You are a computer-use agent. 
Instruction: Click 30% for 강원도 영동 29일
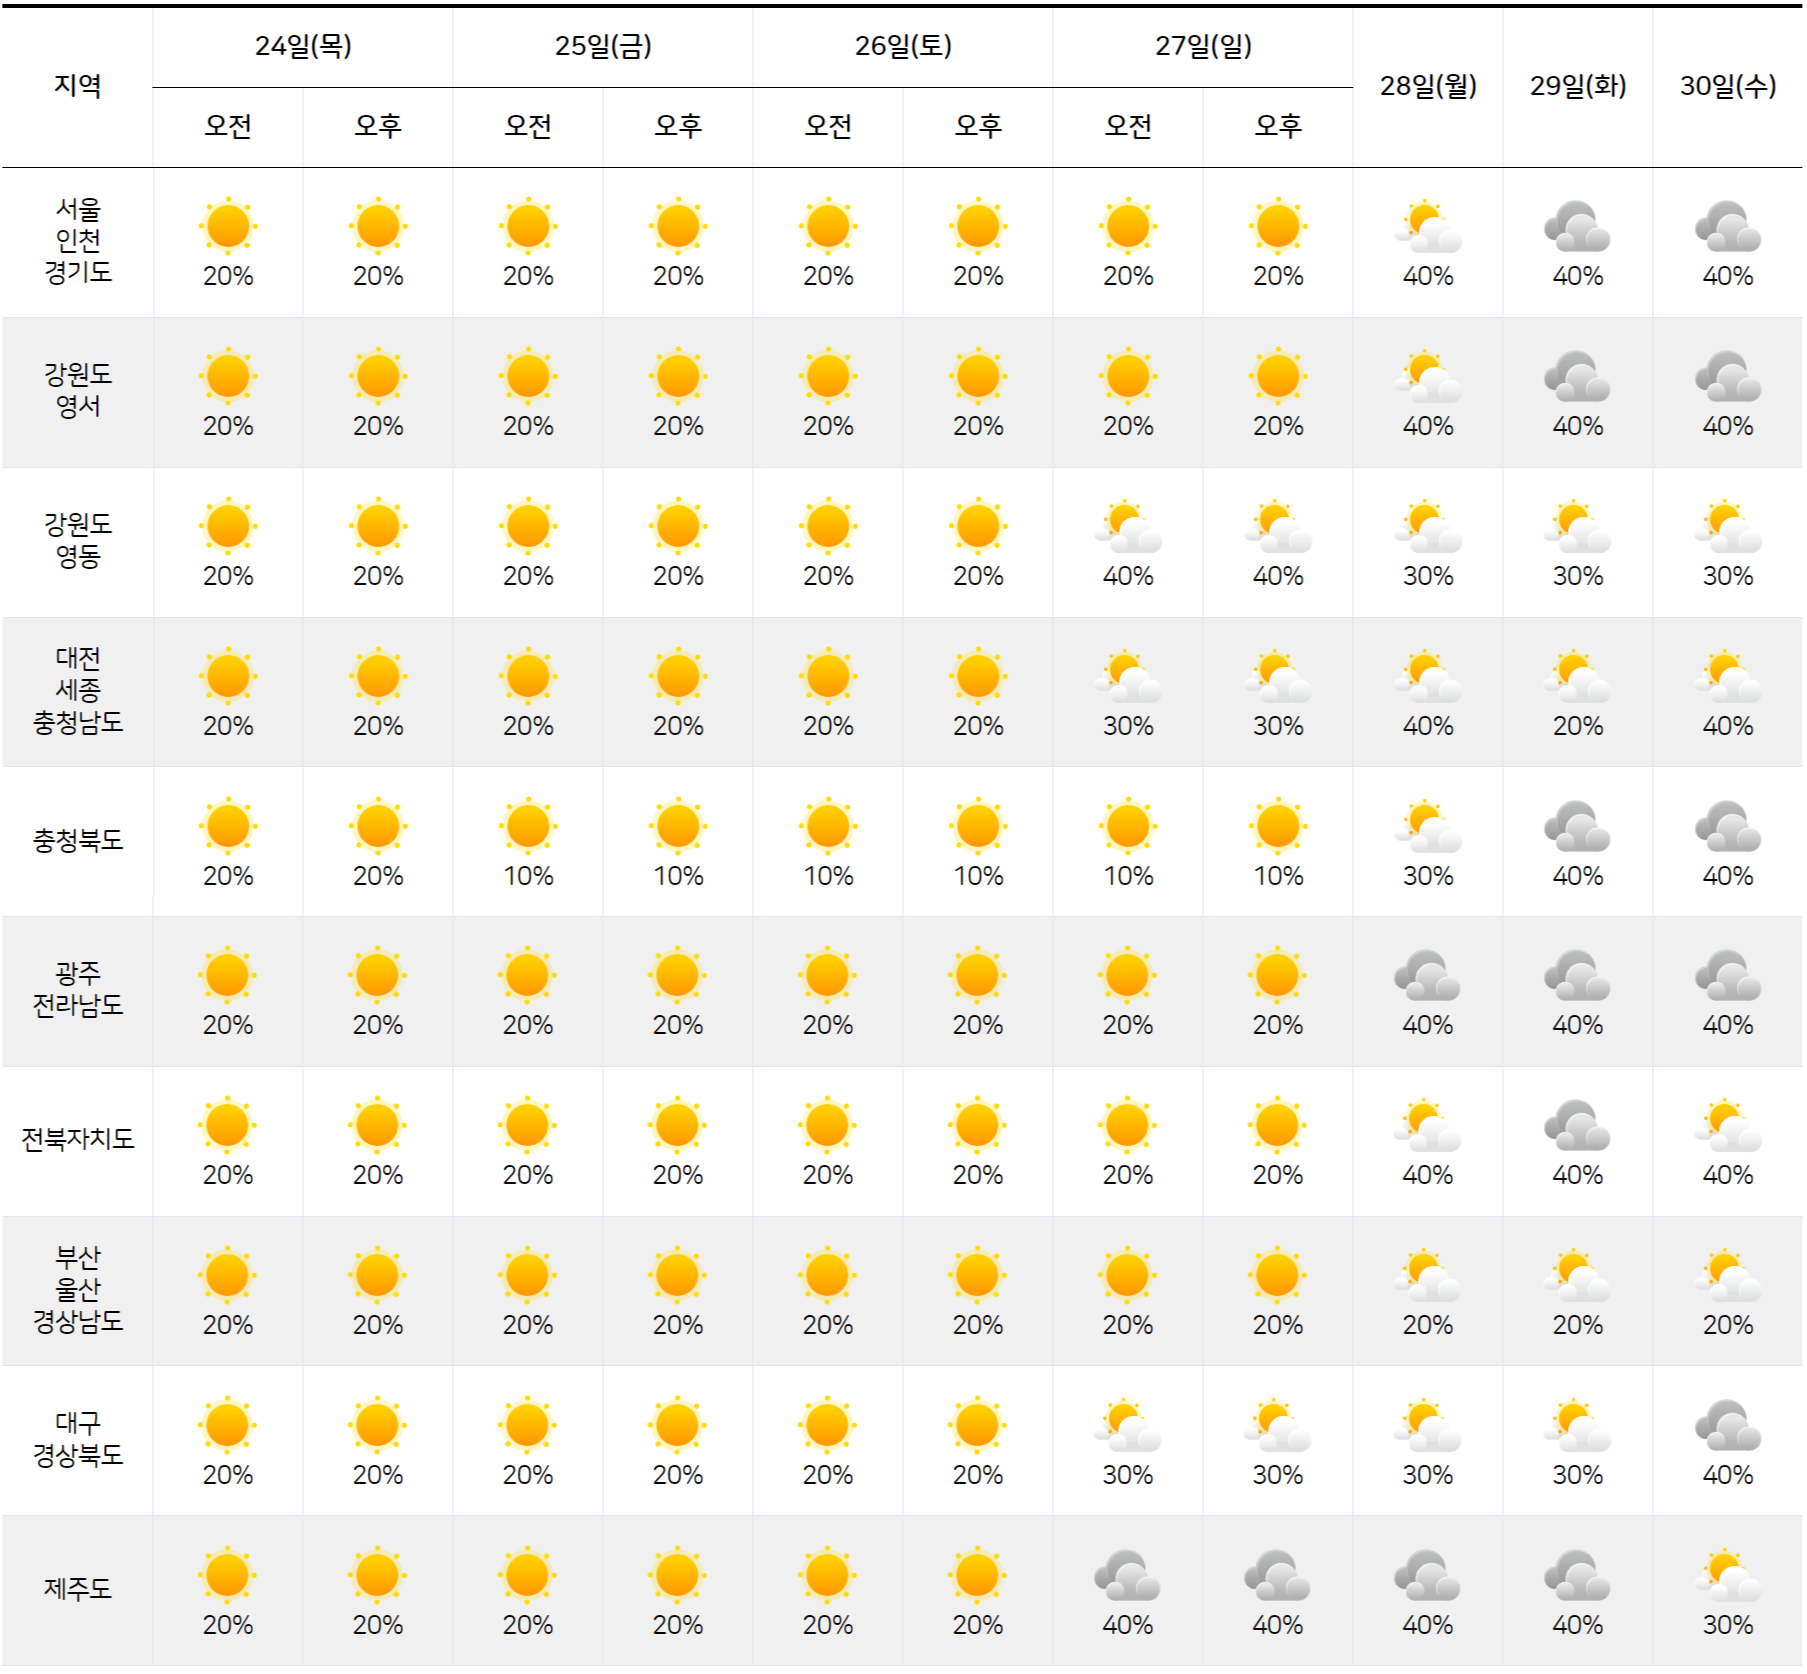coord(1578,576)
